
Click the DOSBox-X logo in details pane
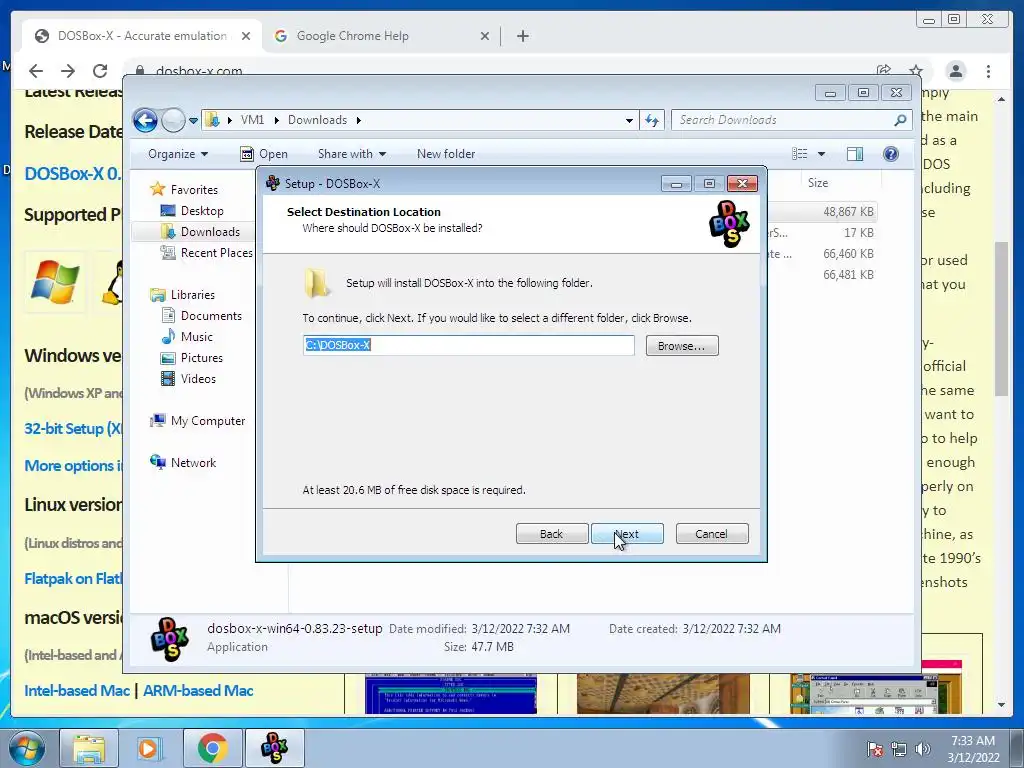point(169,639)
